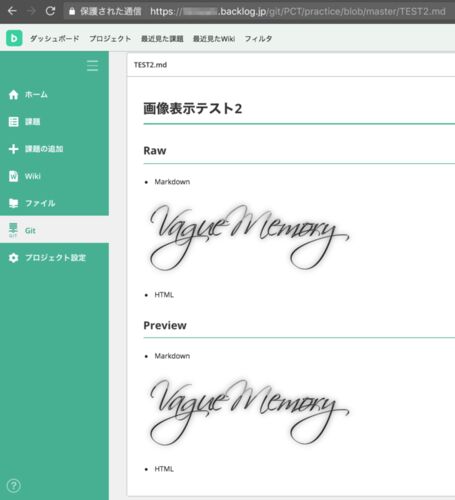Click the browser address bar URL
Image resolution: width=455 pixels, height=500 pixels.
click(297, 12)
